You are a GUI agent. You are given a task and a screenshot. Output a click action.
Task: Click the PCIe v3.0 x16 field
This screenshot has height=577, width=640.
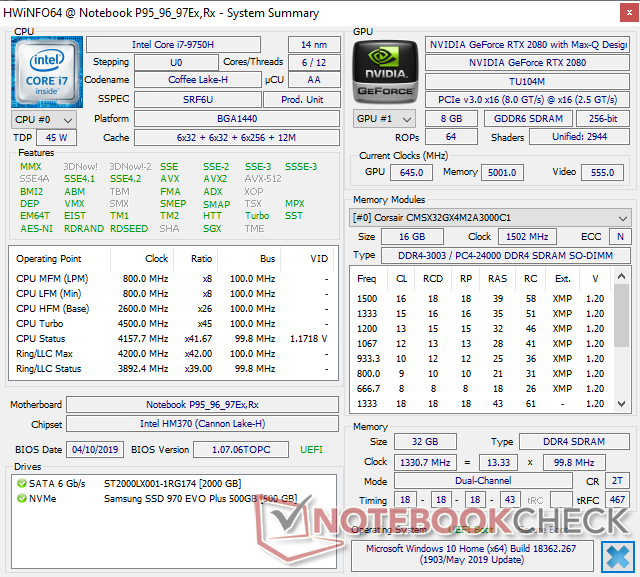527,100
